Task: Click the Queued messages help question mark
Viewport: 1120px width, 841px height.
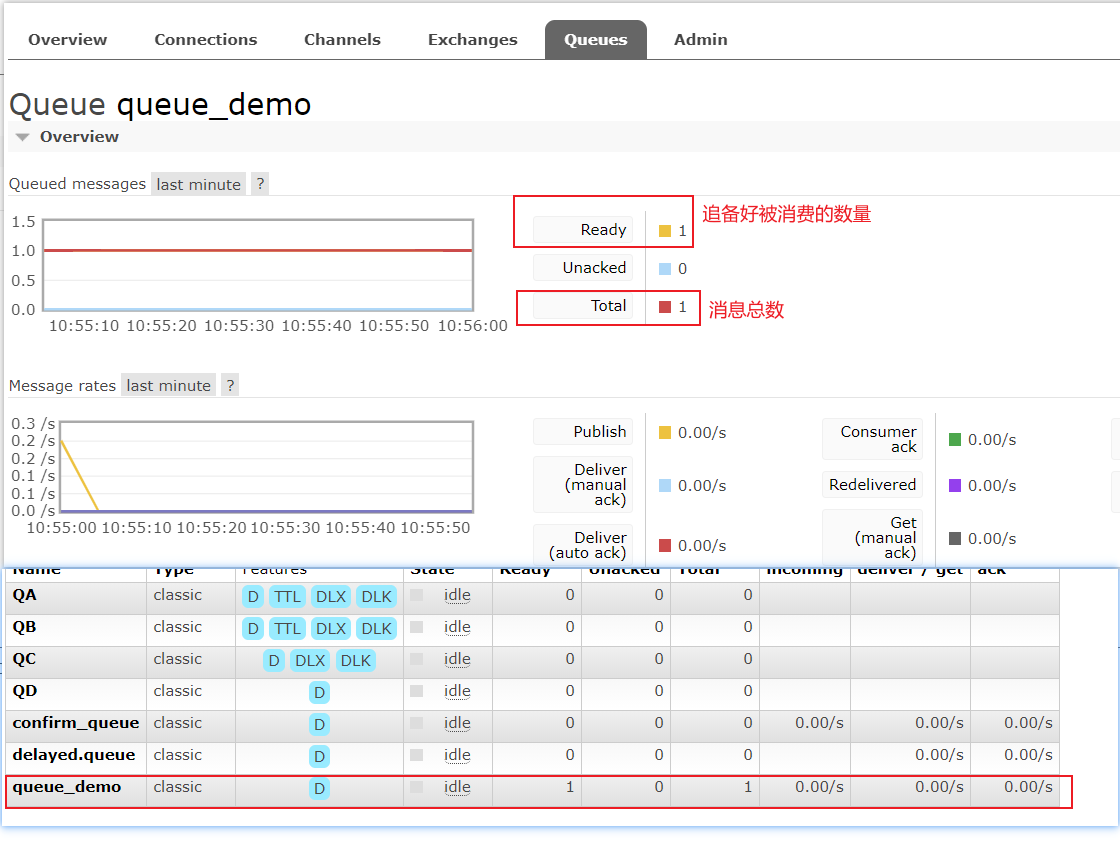Action: click(x=260, y=184)
